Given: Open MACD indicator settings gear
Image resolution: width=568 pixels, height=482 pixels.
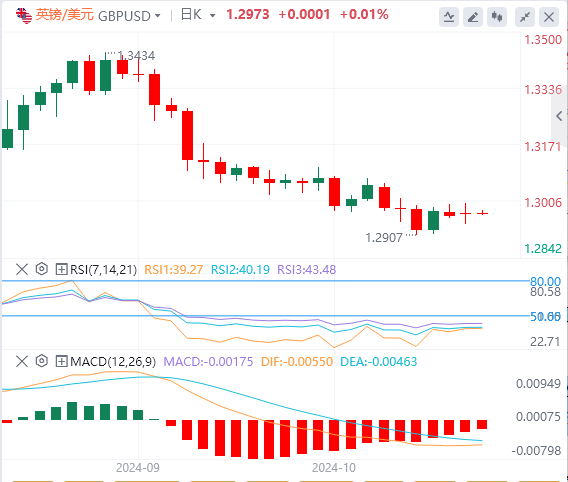Looking at the screenshot, I should (x=42, y=361).
